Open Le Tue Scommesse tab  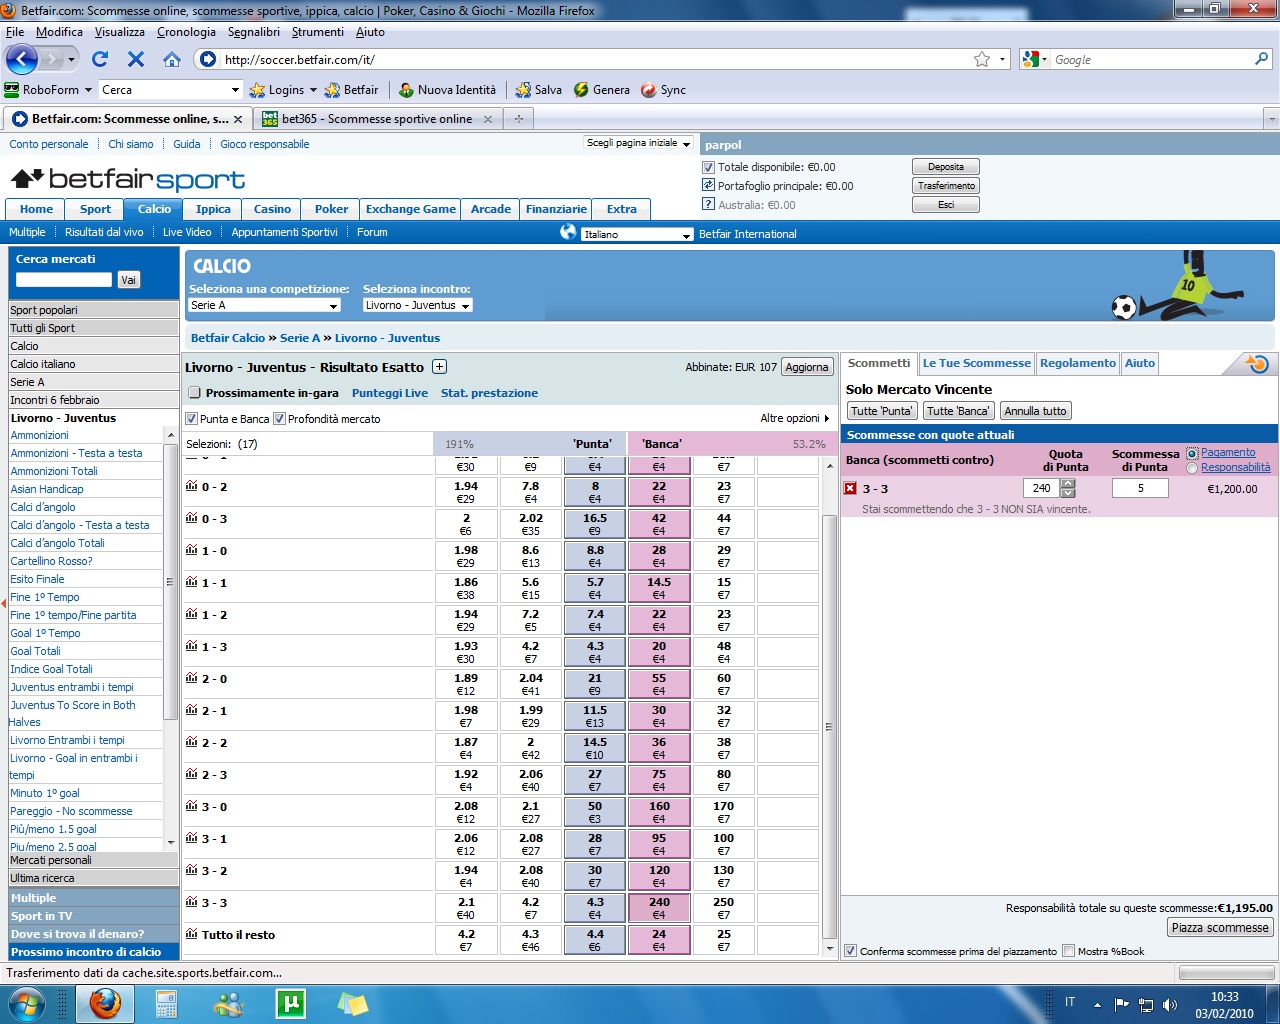976,363
